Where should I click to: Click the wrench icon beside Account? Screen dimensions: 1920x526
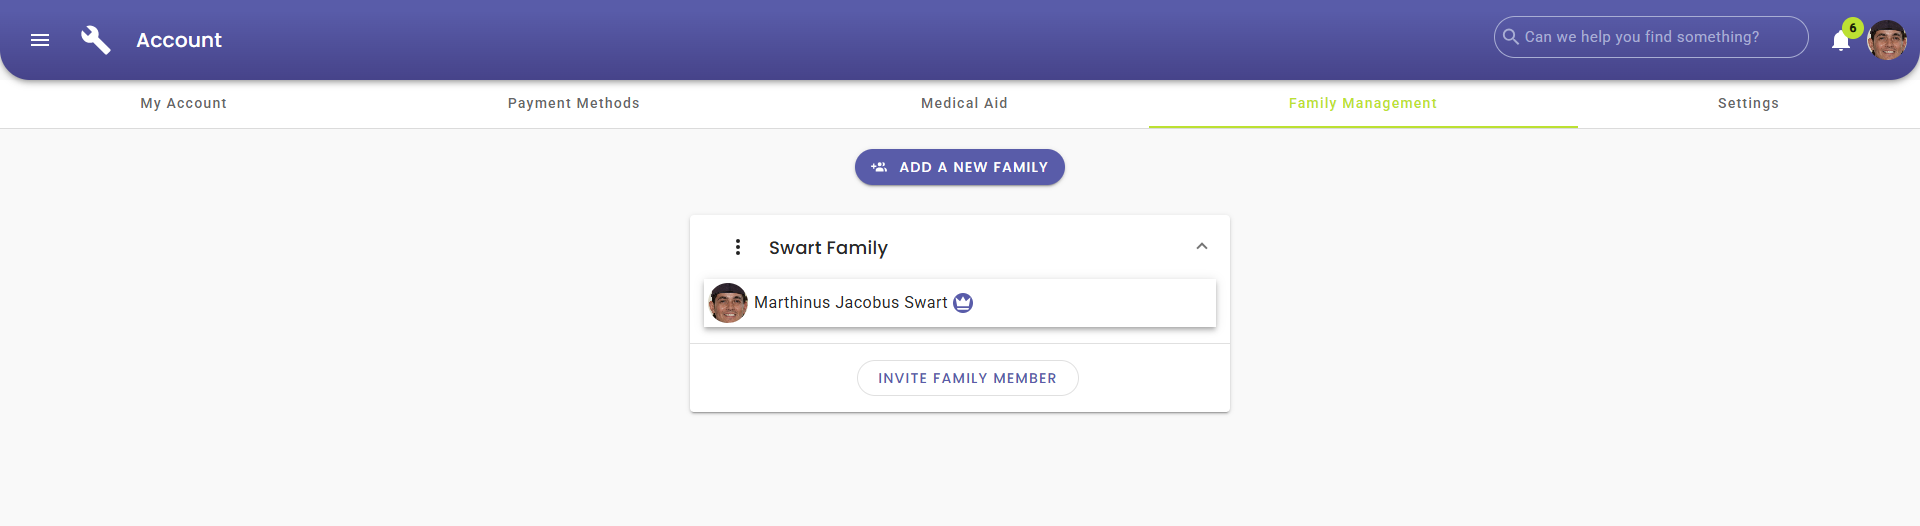pyautogui.click(x=96, y=40)
